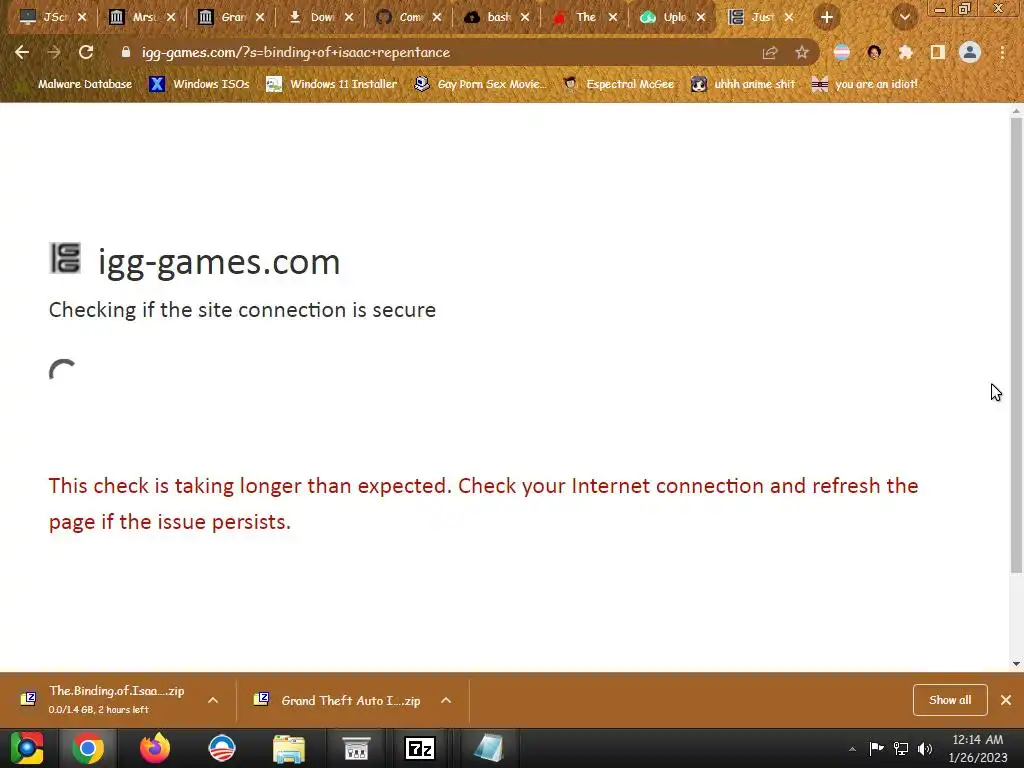The image size is (1024, 768).
Task: Open the store bag taskbar icon
Action: point(356,748)
